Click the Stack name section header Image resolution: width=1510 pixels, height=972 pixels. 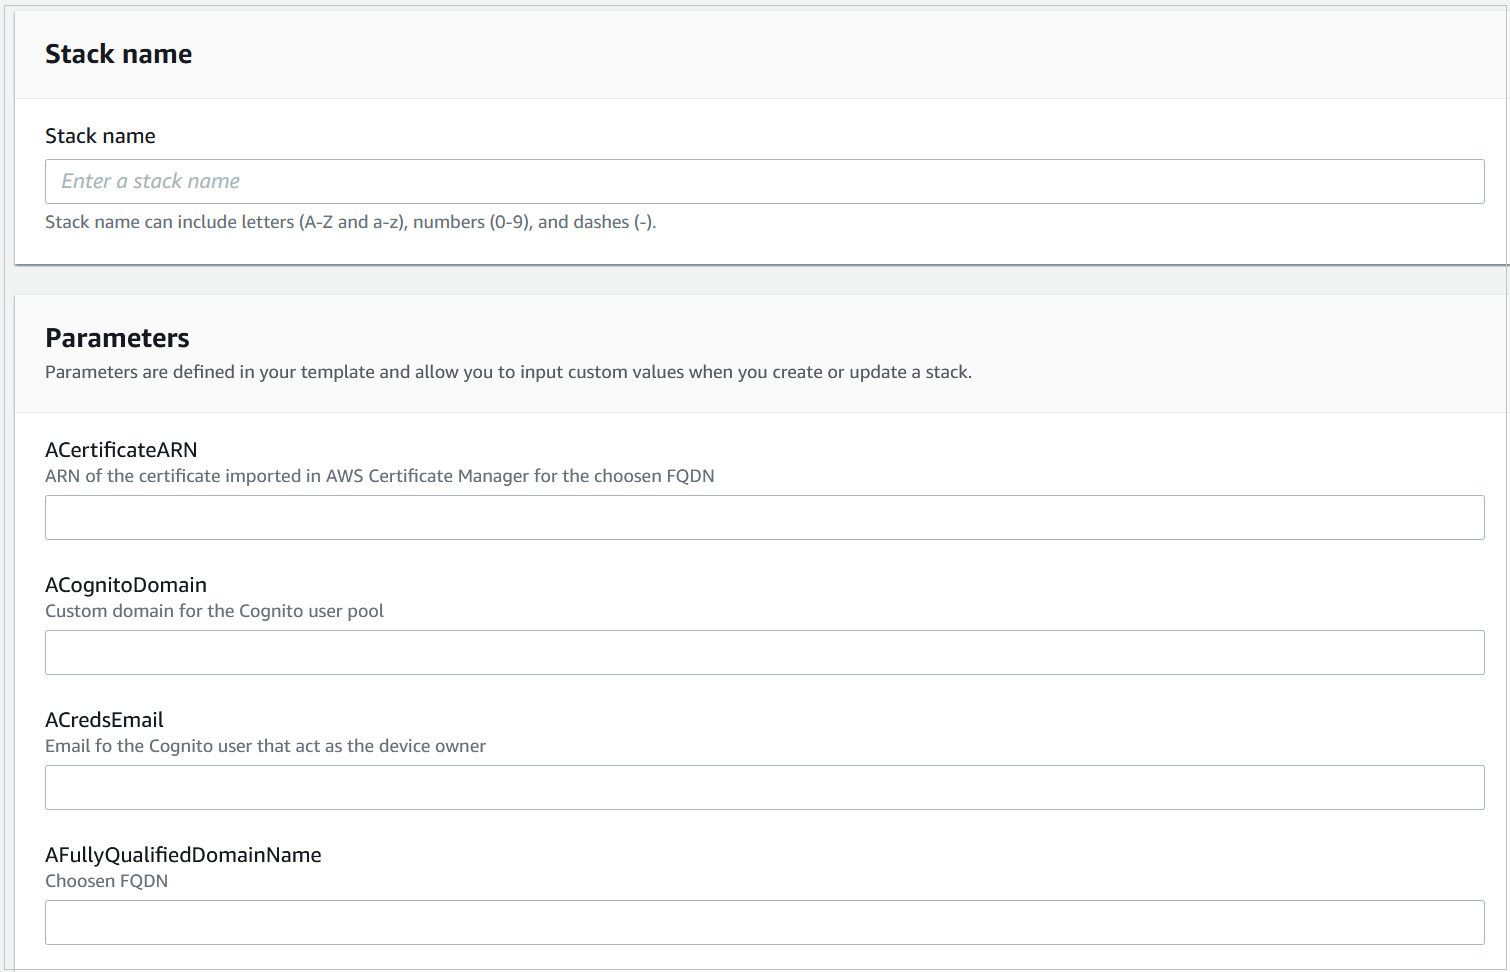[x=118, y=53]
